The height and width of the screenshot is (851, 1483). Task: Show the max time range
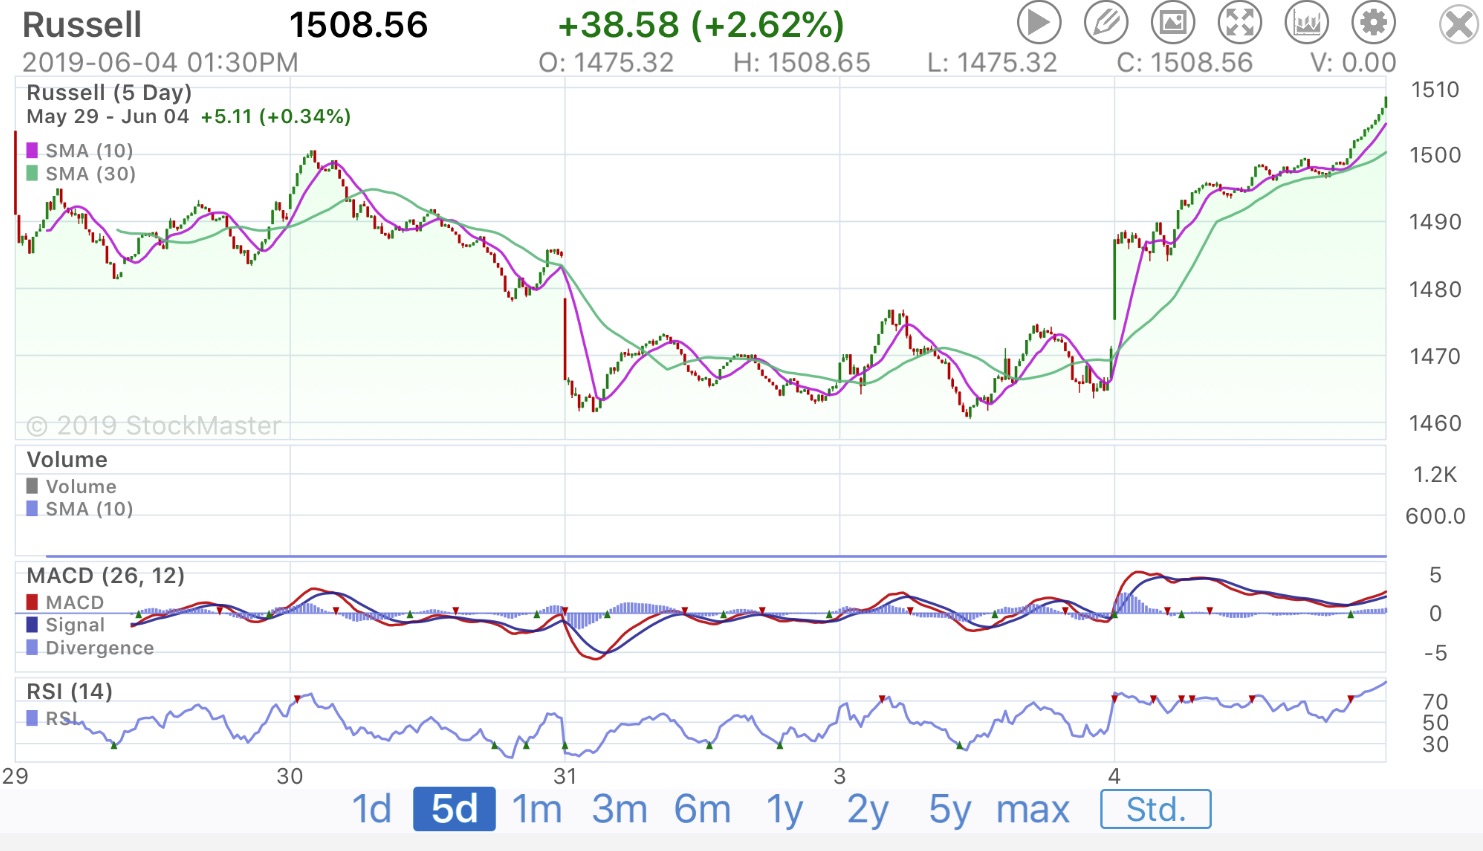[x=1033, y=809]
